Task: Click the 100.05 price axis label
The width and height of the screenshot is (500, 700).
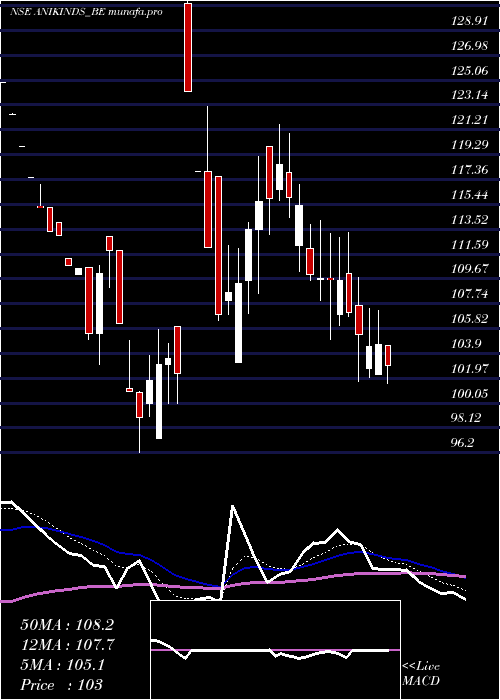Action: (x=468, y=394)
